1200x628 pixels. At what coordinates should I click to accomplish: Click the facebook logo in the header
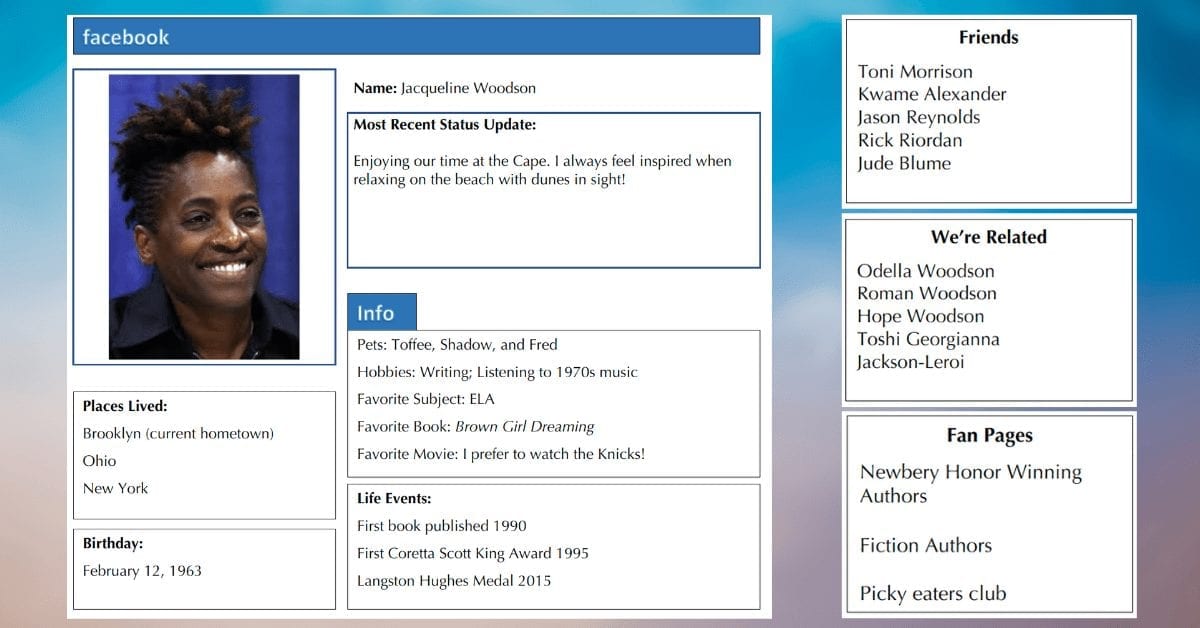point(124,37)
